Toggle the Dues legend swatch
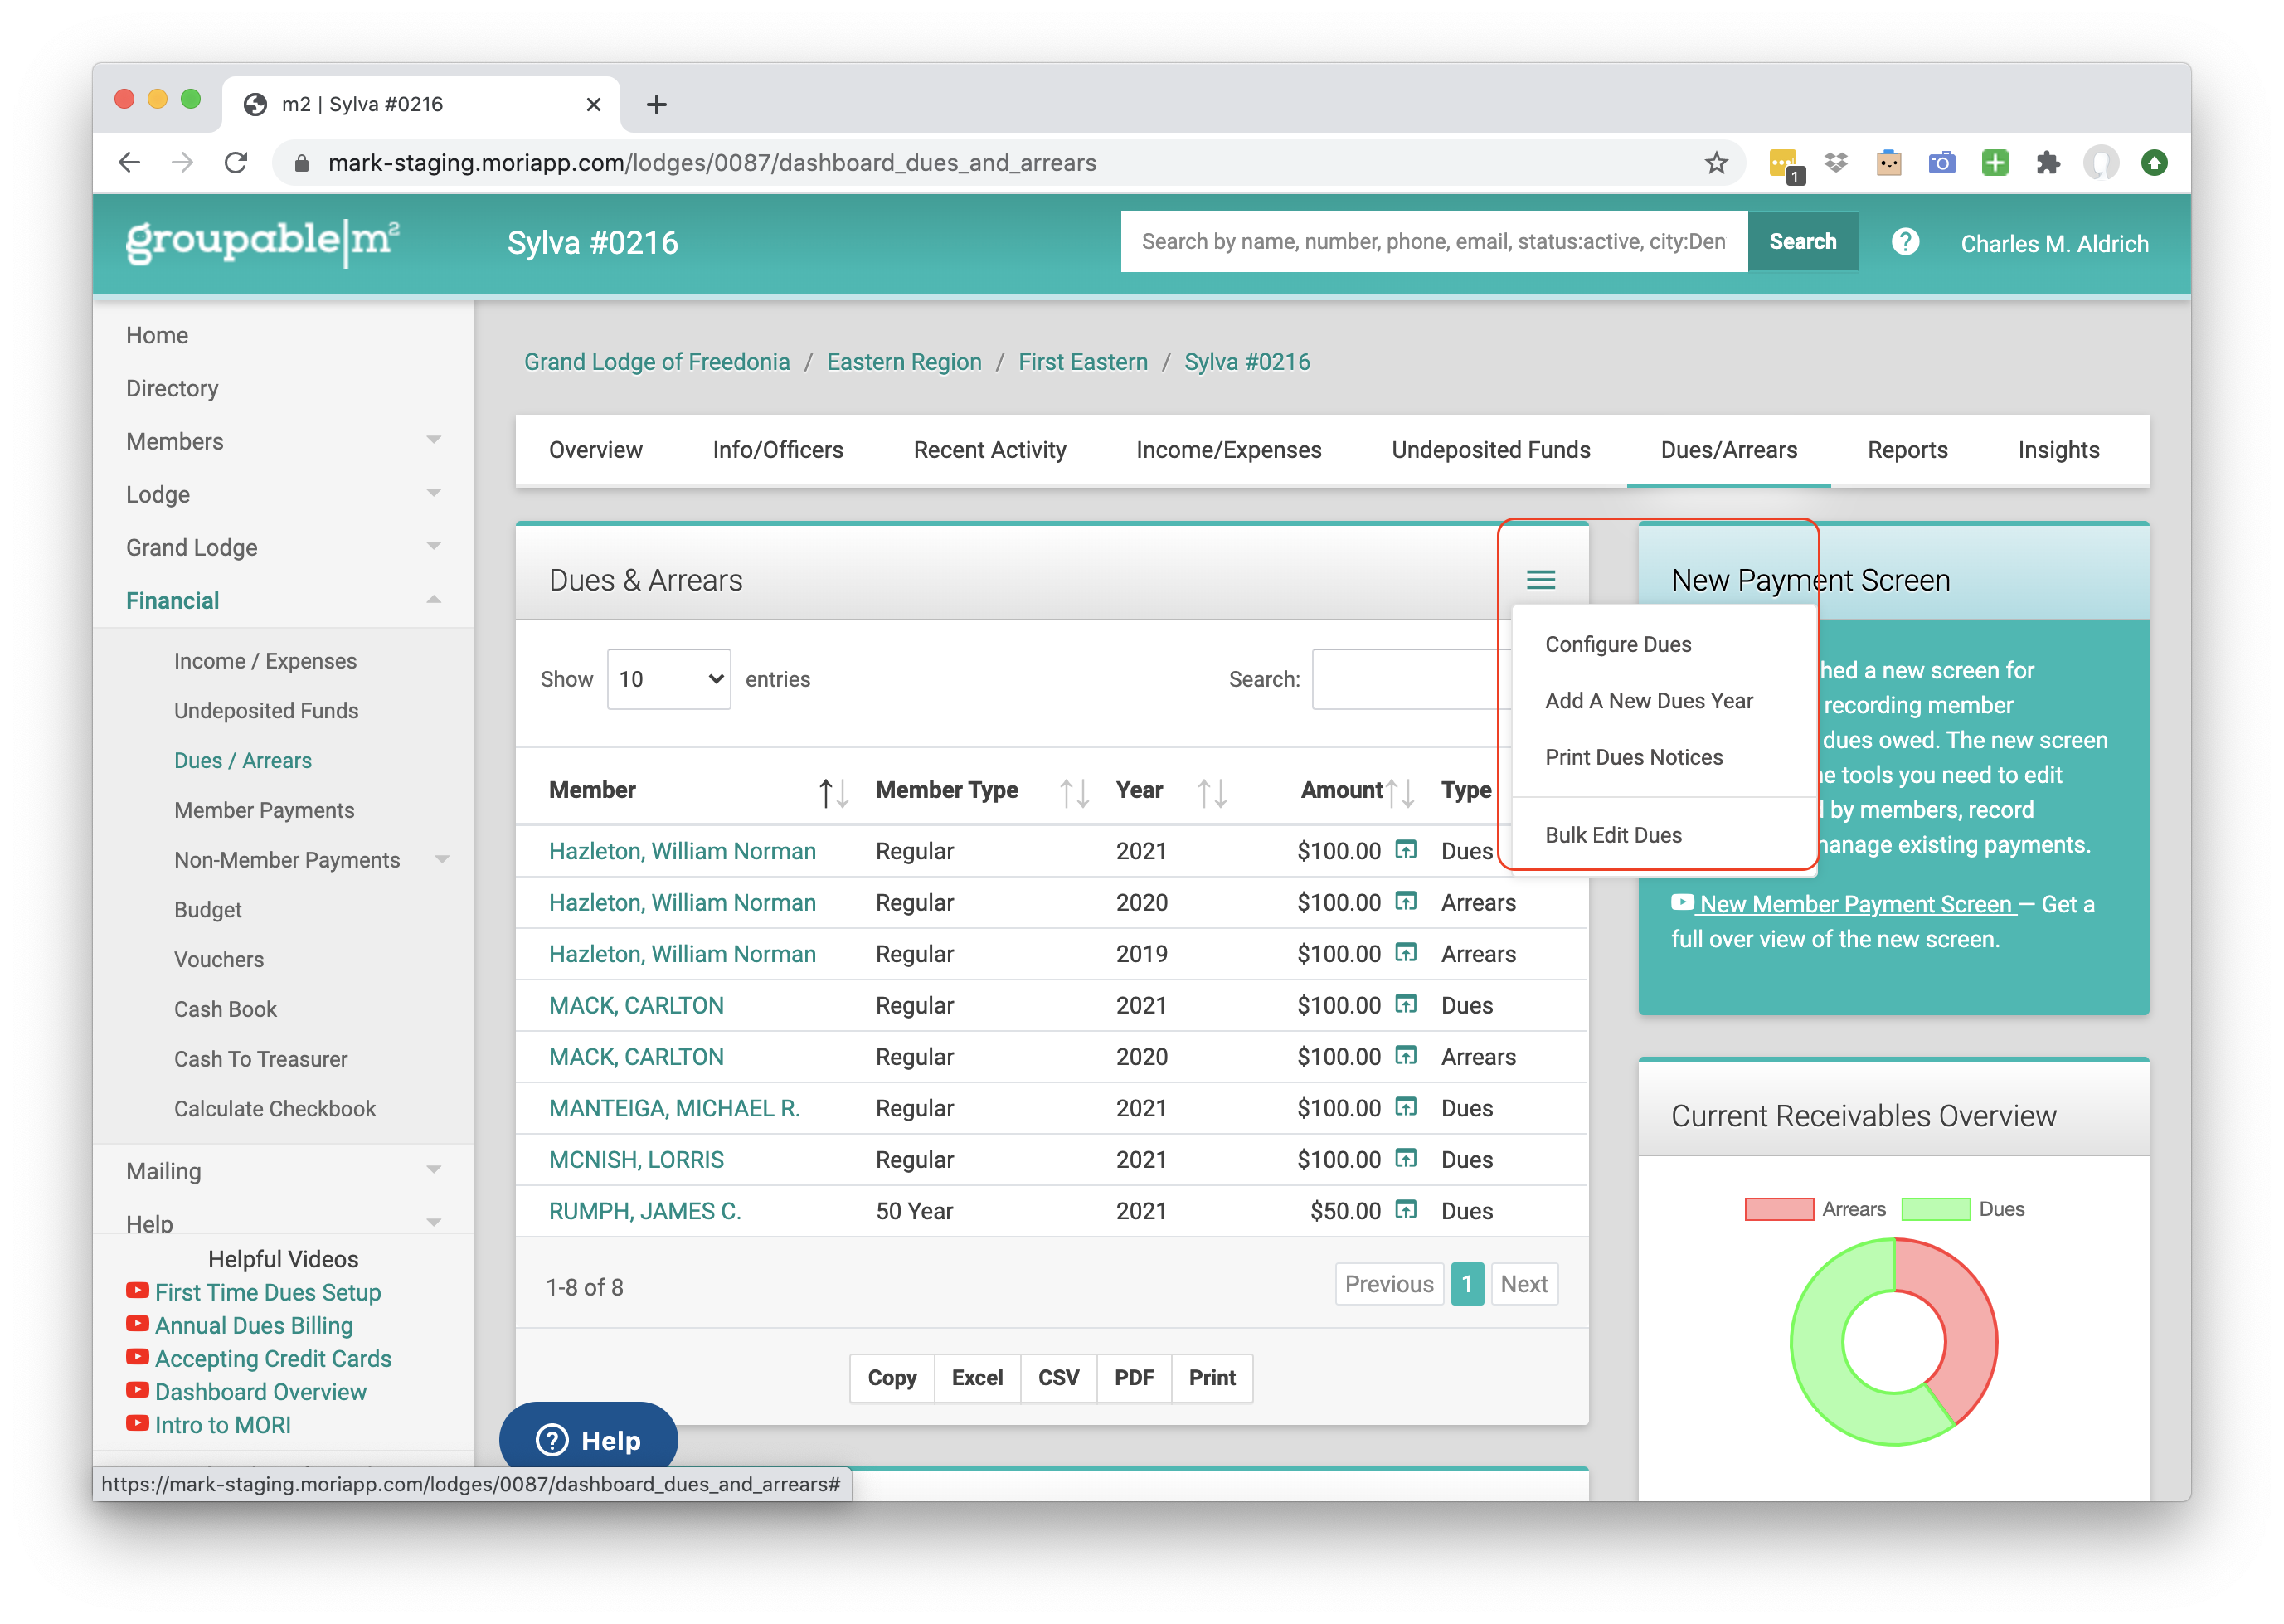Image resolution: width=2284 pixels, height=1624 pixels. [1935, 1209]
